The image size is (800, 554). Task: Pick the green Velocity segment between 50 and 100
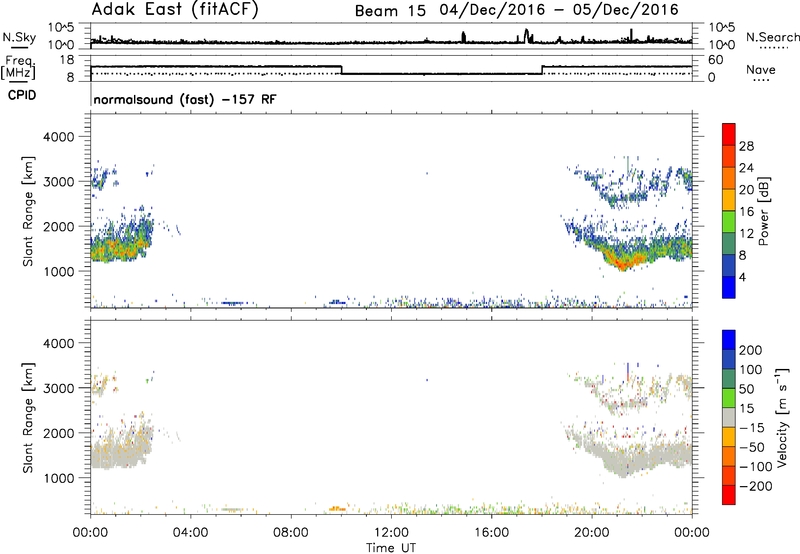[x=729, y=379]
